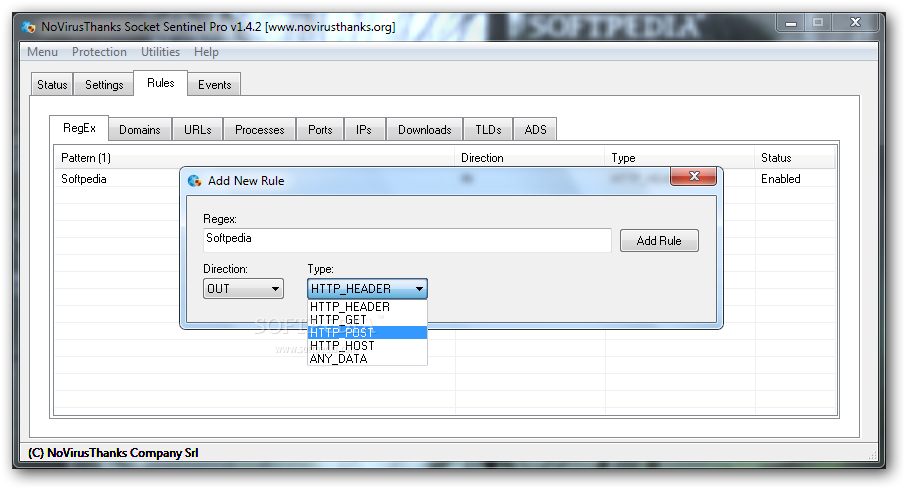Image resolution: width=906 pixels, height=489 pixels.
Task: Select the Softpedia pattern row
Action: tap(84, 179)
